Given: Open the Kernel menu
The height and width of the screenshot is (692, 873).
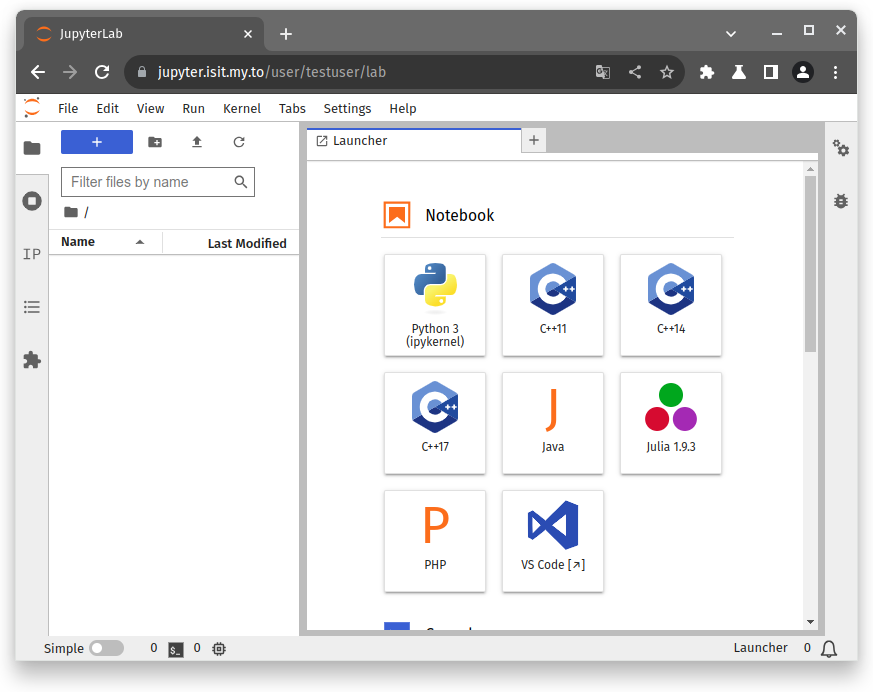Looking at the screenshot, I should [x=242, y=108].
